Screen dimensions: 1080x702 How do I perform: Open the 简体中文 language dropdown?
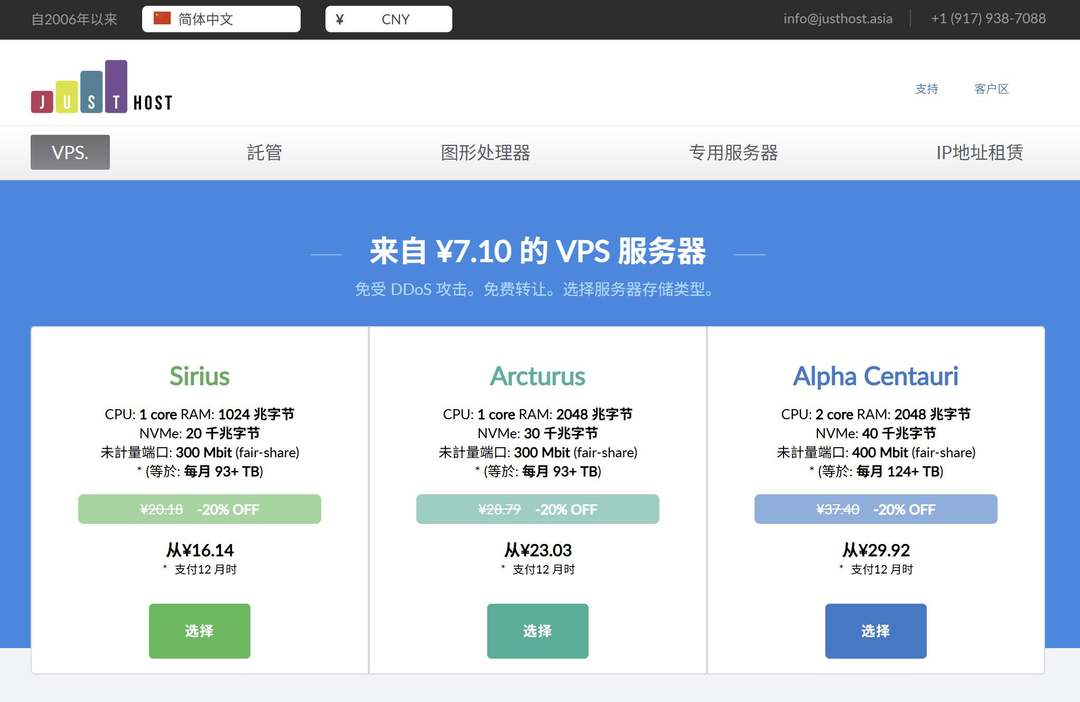tap(222, 19)
